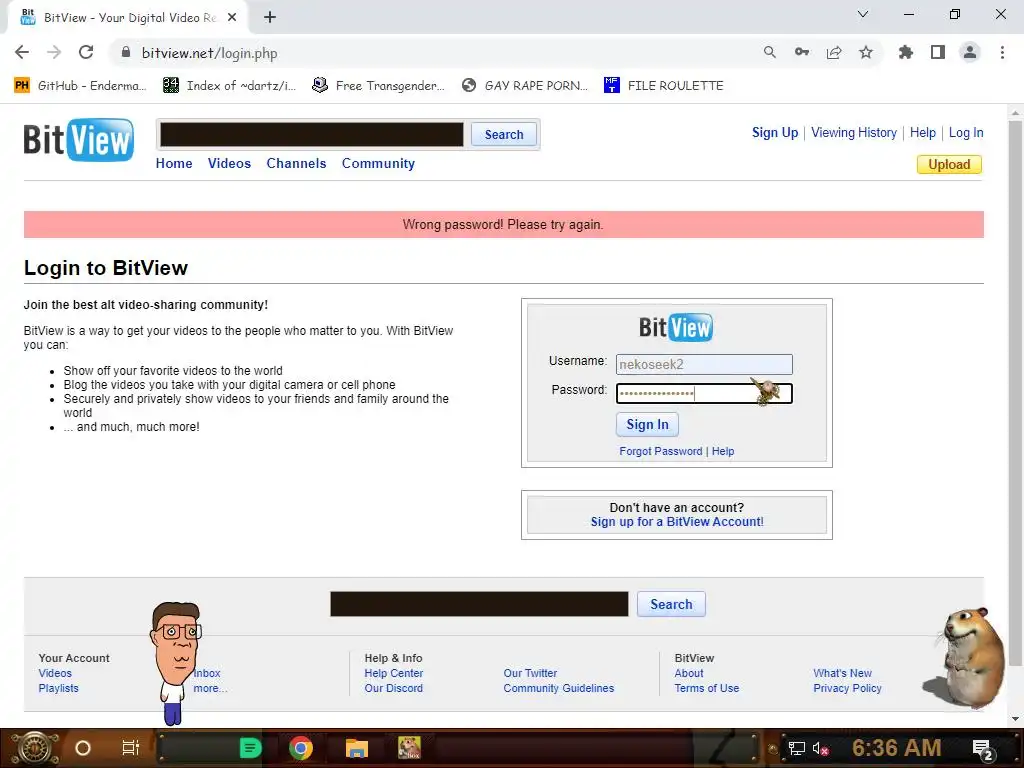Open the Community Guidelines link

click(558, 688)
